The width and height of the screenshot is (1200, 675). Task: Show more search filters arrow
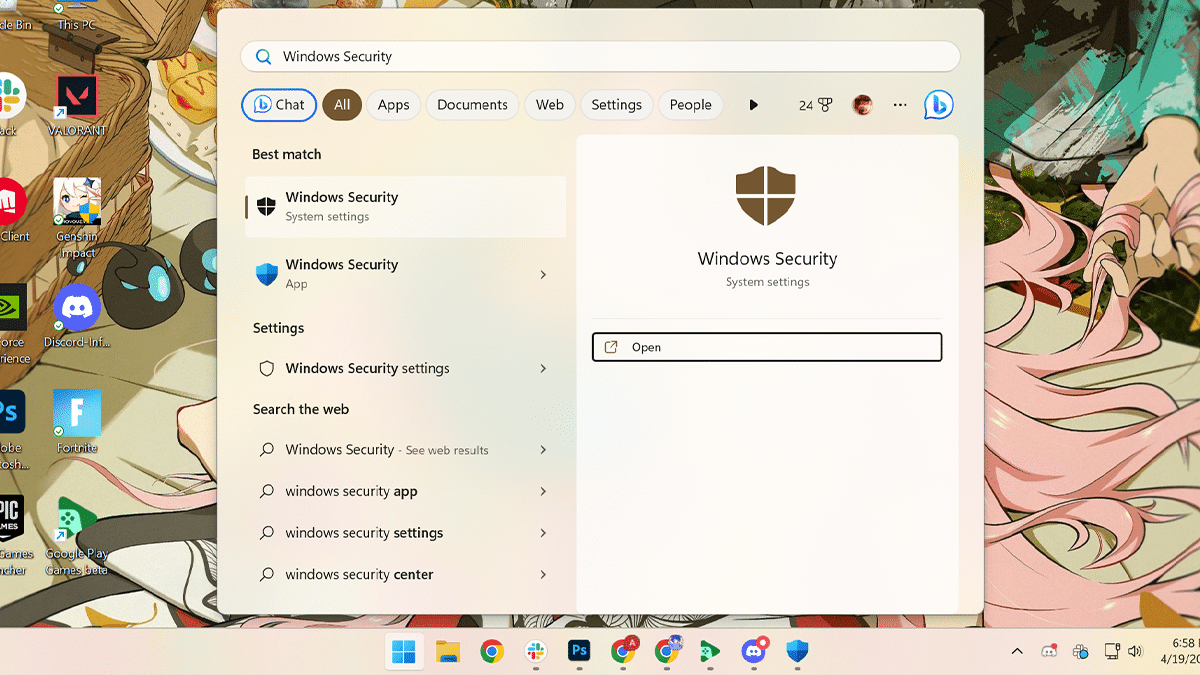[x=754, y=105]
